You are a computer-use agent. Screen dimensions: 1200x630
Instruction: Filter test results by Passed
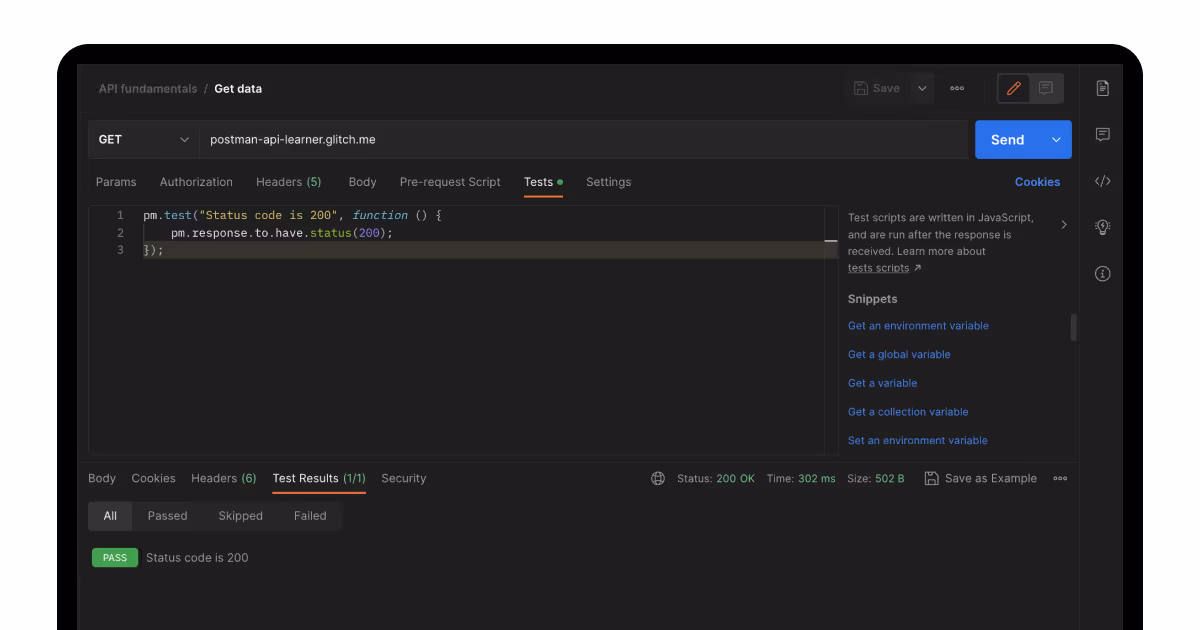point(167,516)
